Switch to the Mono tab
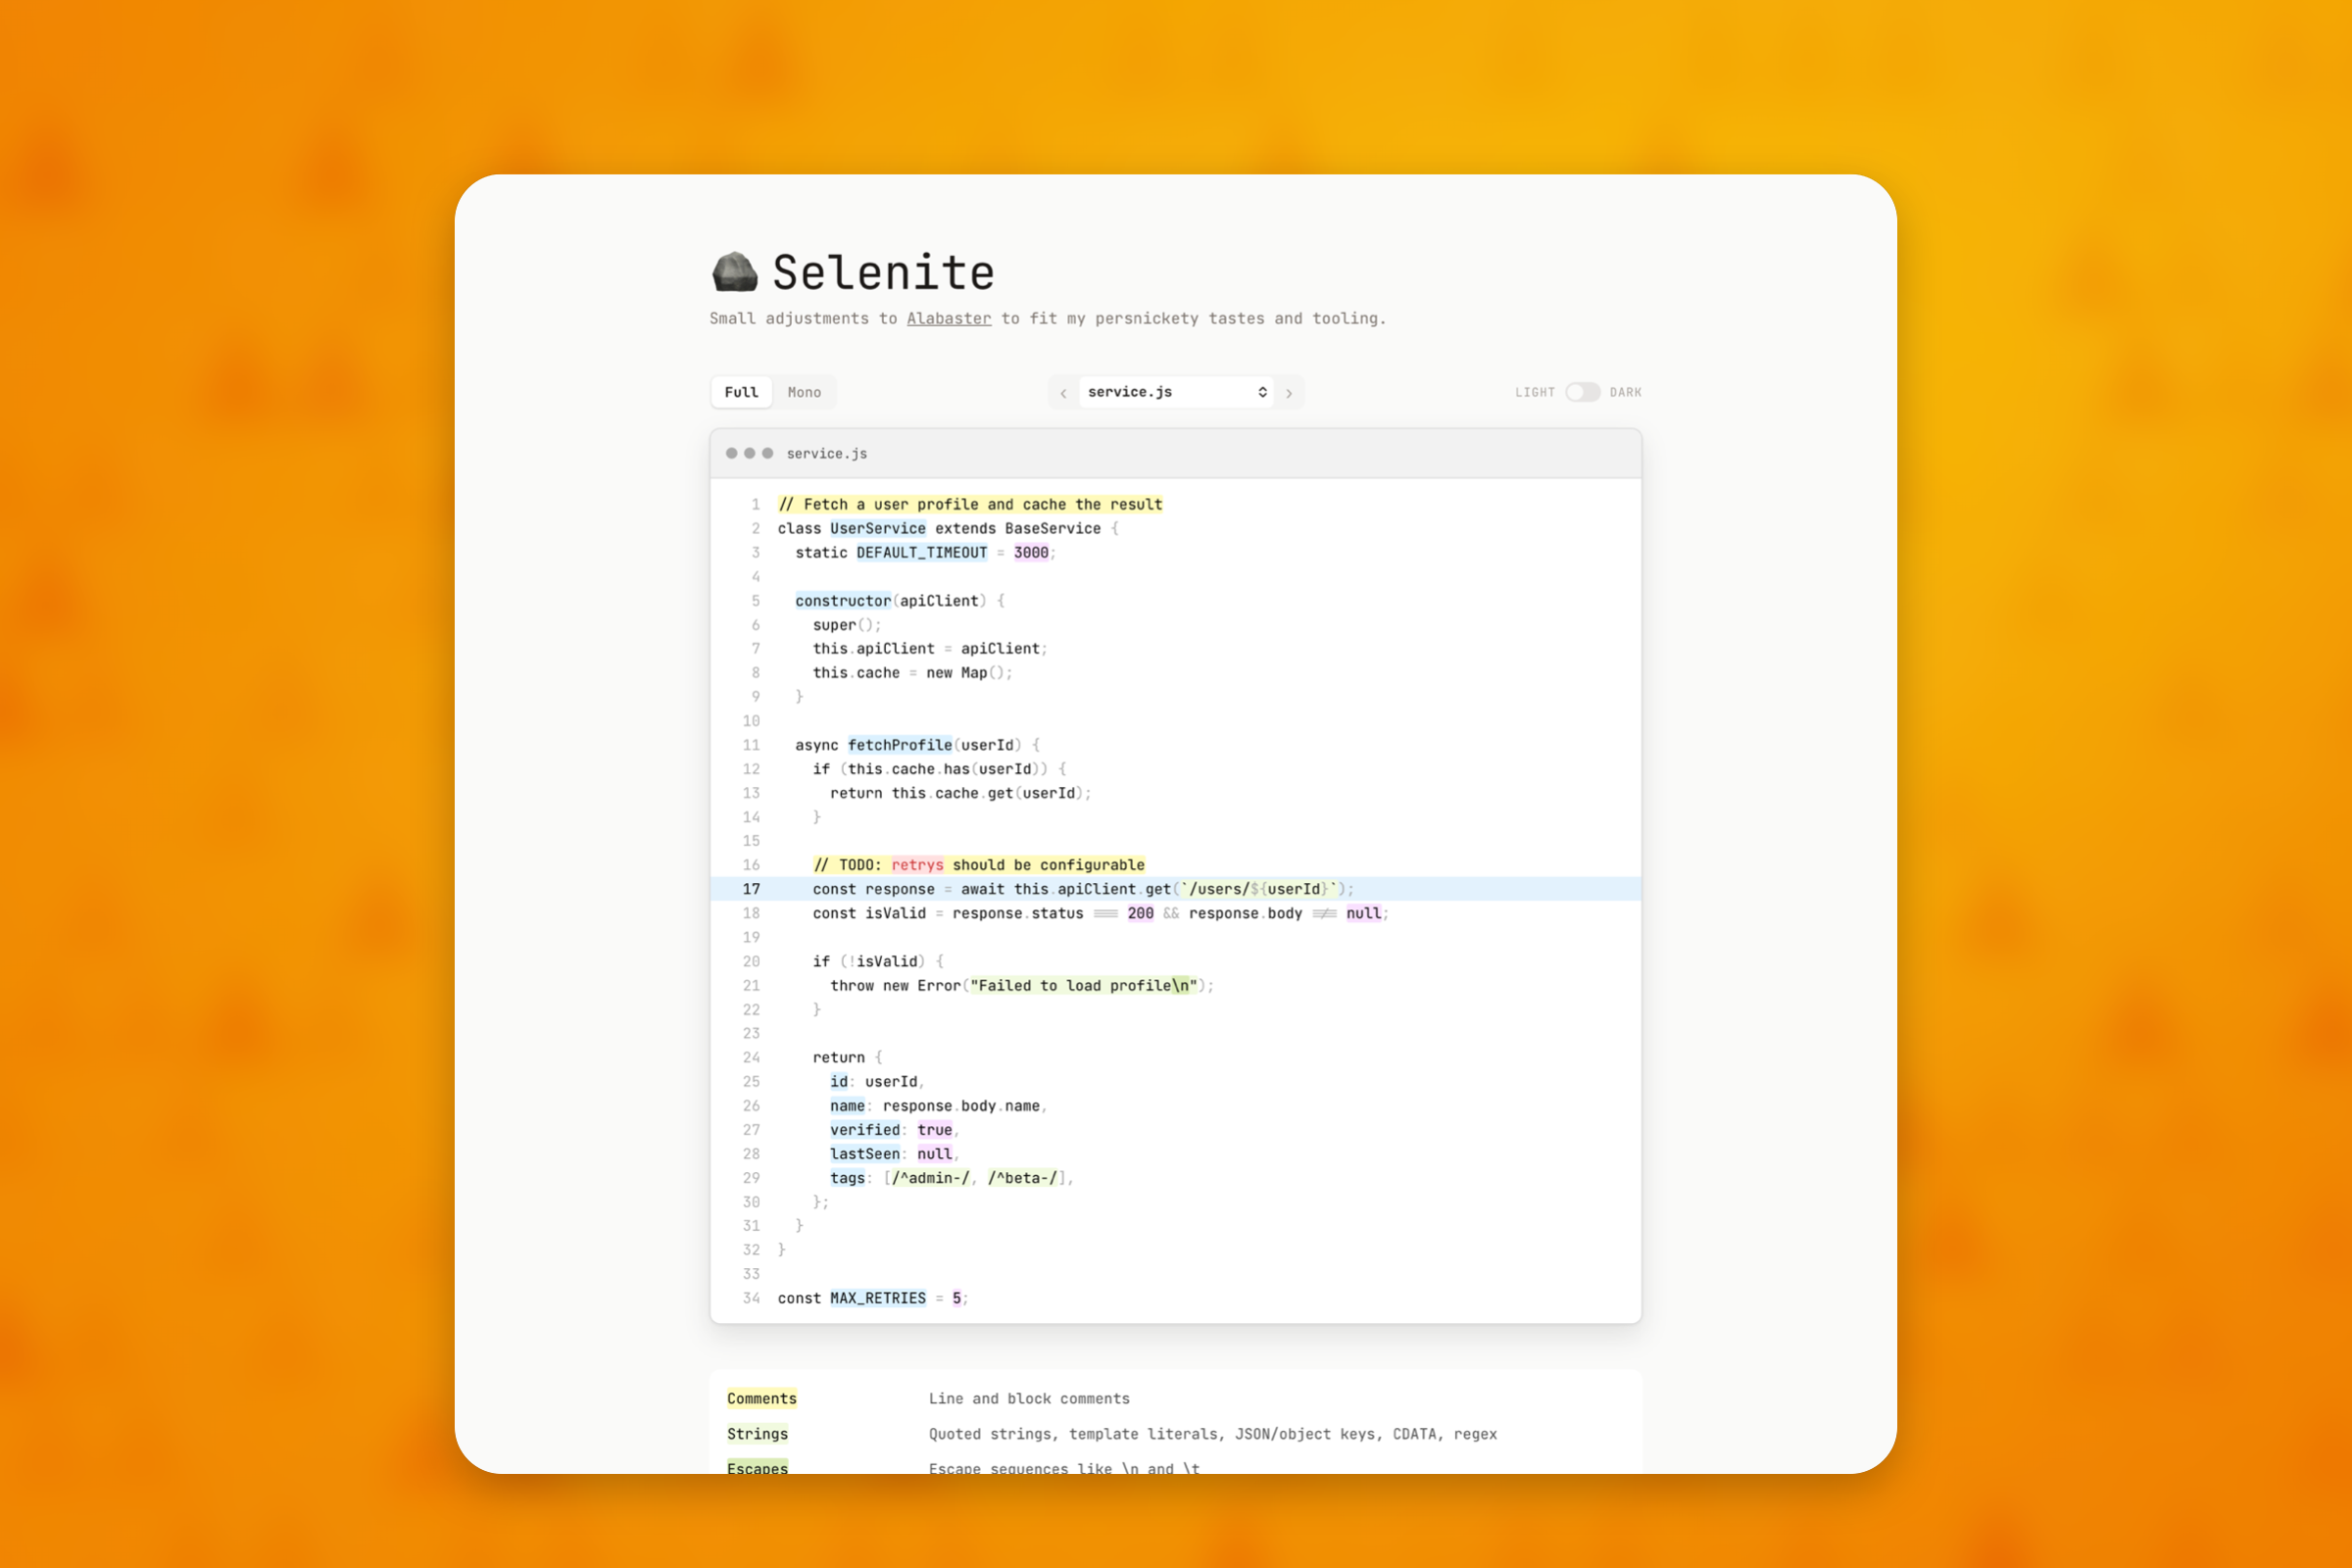2352x1568 pixels. tap(804, 392)
